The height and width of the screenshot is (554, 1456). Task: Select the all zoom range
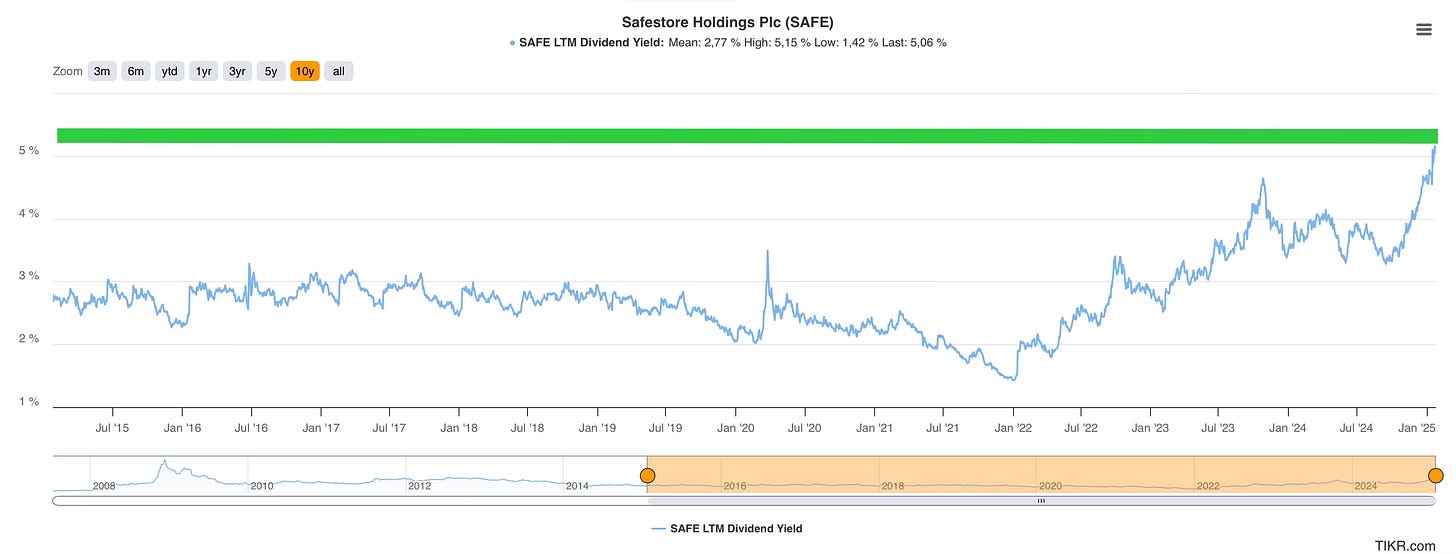point(339,71)
